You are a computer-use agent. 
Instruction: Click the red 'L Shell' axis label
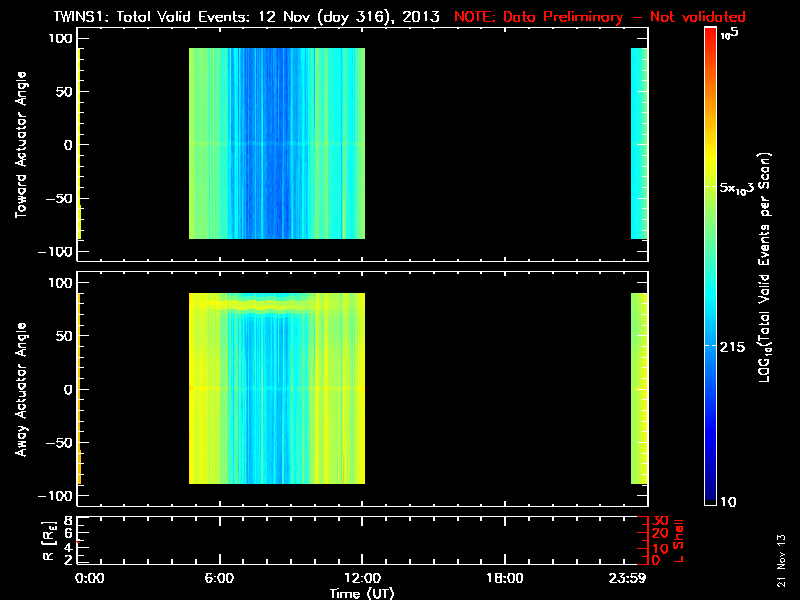click(x=678, y=541)
